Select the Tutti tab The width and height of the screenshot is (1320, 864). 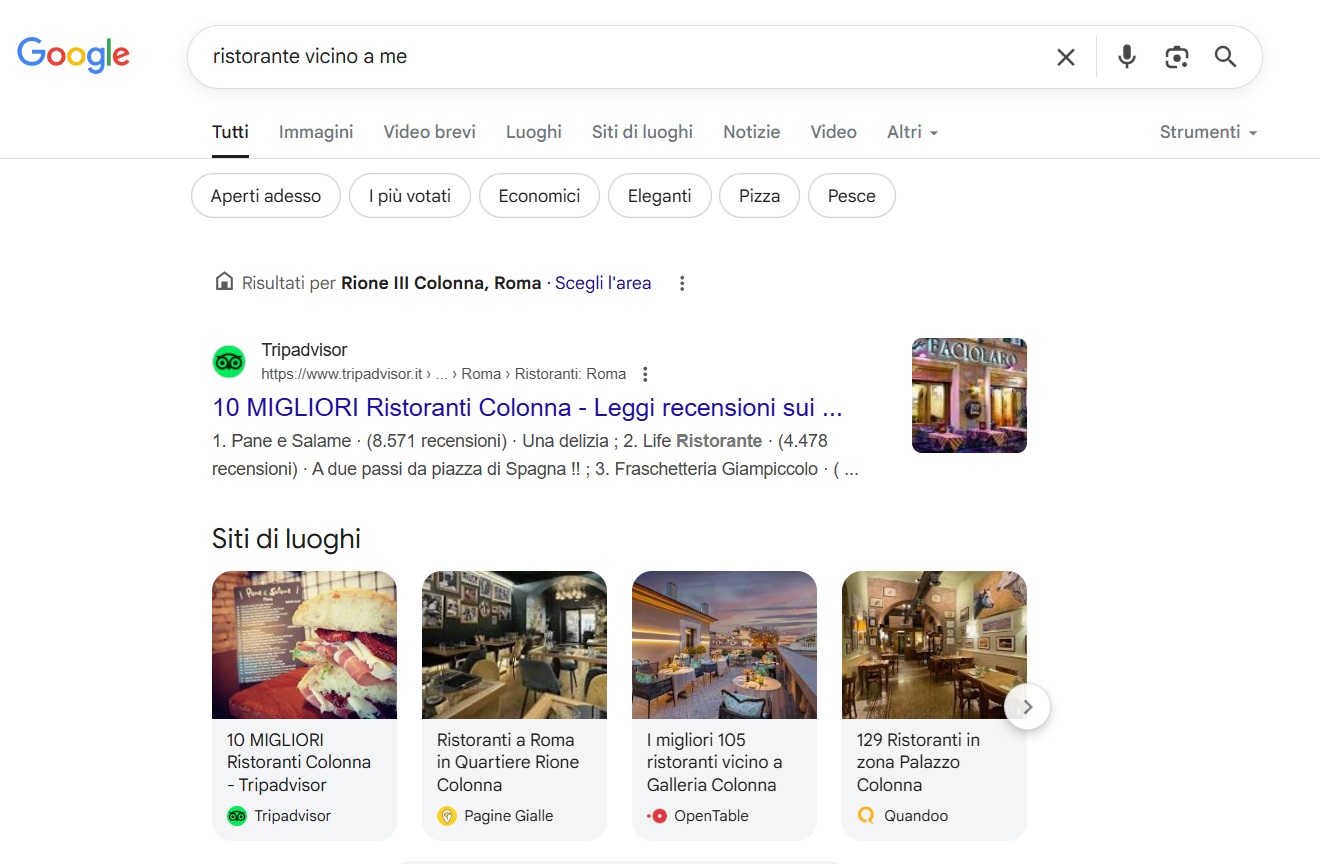click(x=230, y=132)
